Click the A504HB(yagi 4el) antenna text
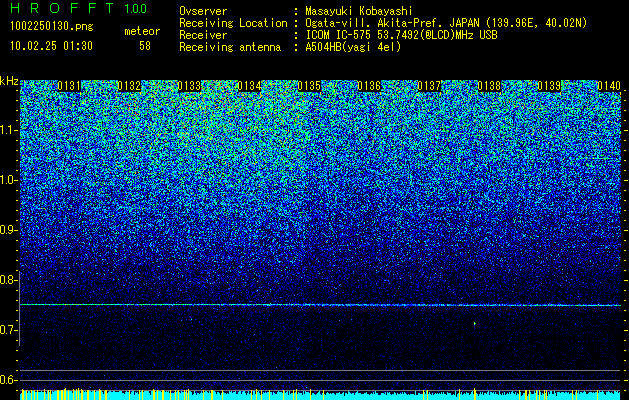This screenshot has width=629, height=400. pos(353,47)
